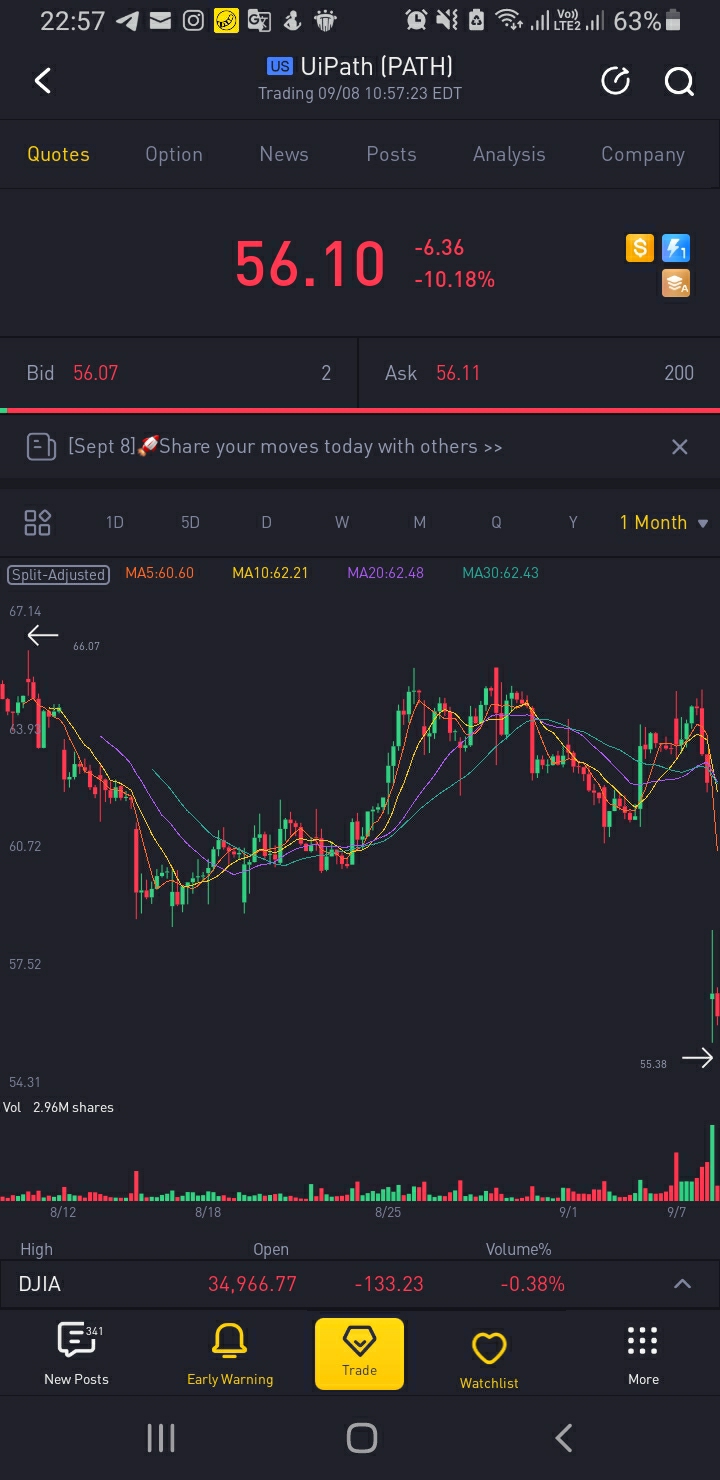This screenshot has width=720, height=1480.
Task: Tap the MA30:62.43 indicator
Action: (x=500, y=573)
